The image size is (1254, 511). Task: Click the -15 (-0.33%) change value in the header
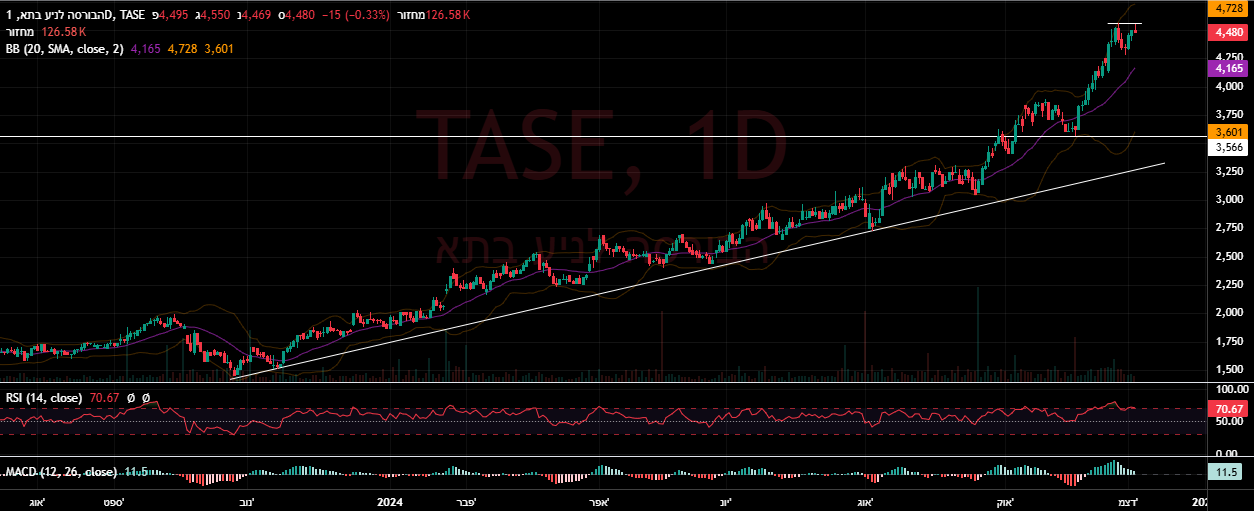358,15
